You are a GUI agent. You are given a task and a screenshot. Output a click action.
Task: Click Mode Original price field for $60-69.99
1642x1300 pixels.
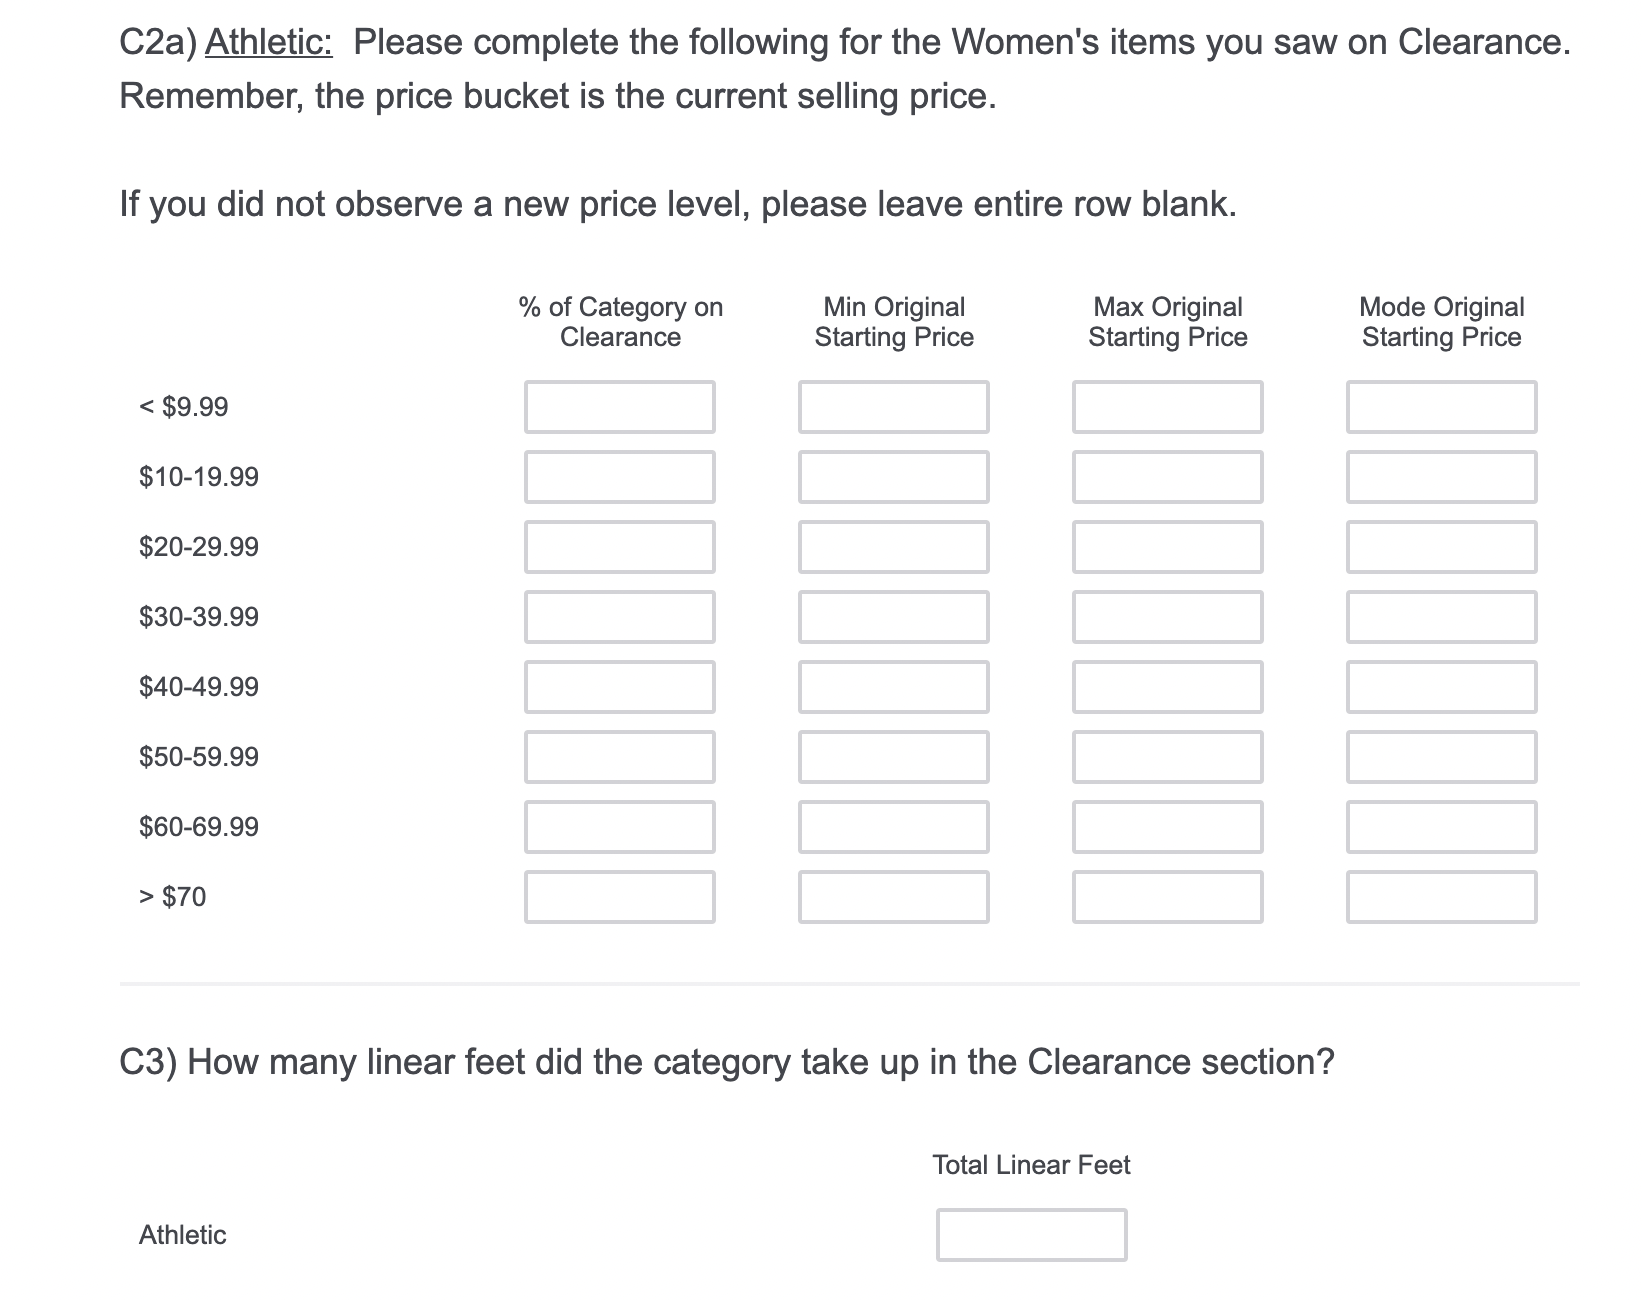pyautogui.click(x=1441, y=827)
